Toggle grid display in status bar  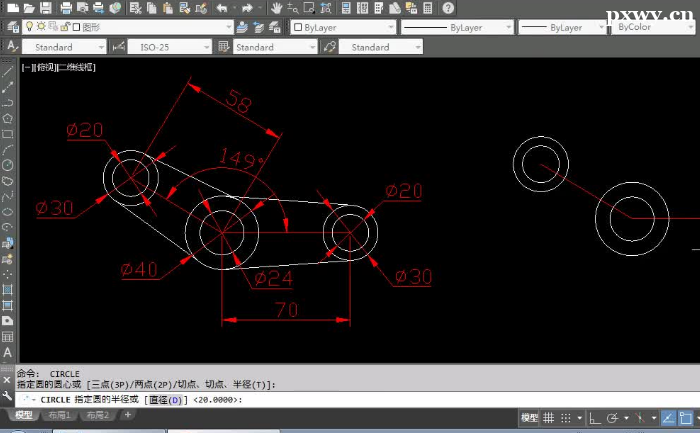pyautogui.click(x=548, y=417)
